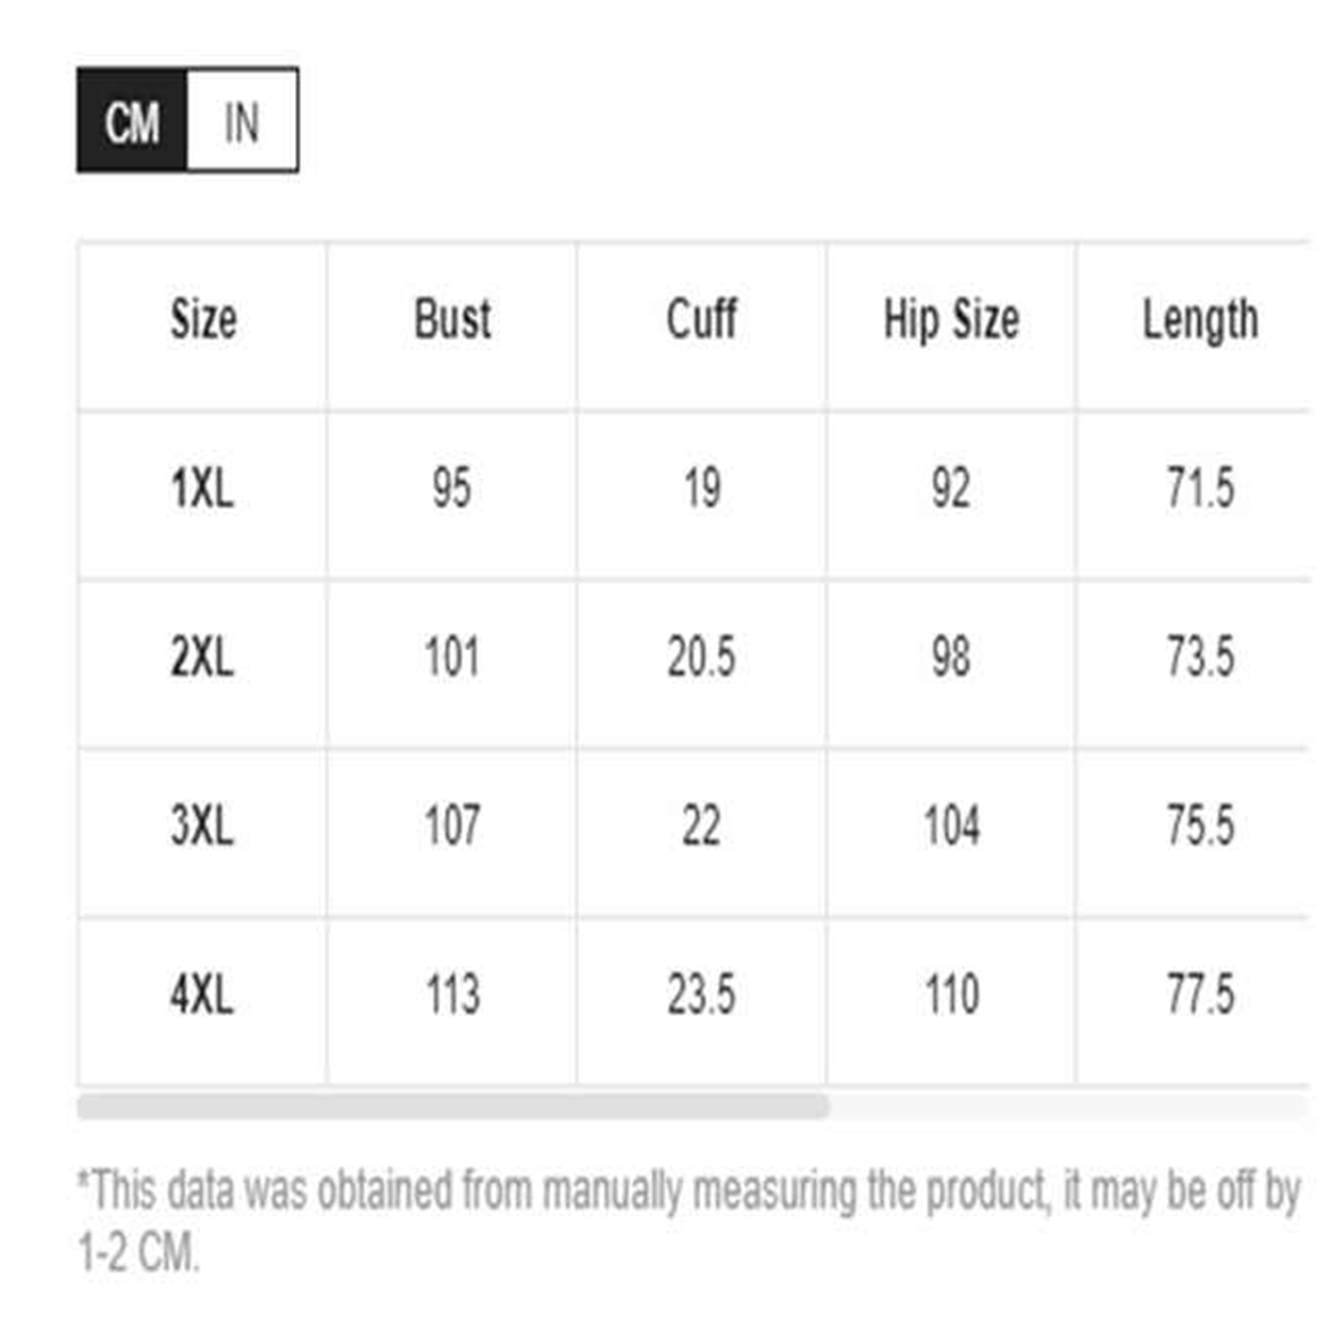The image size is (1333, 1333).
Task: Select the Length column header
Action: tap(1200, 322)
